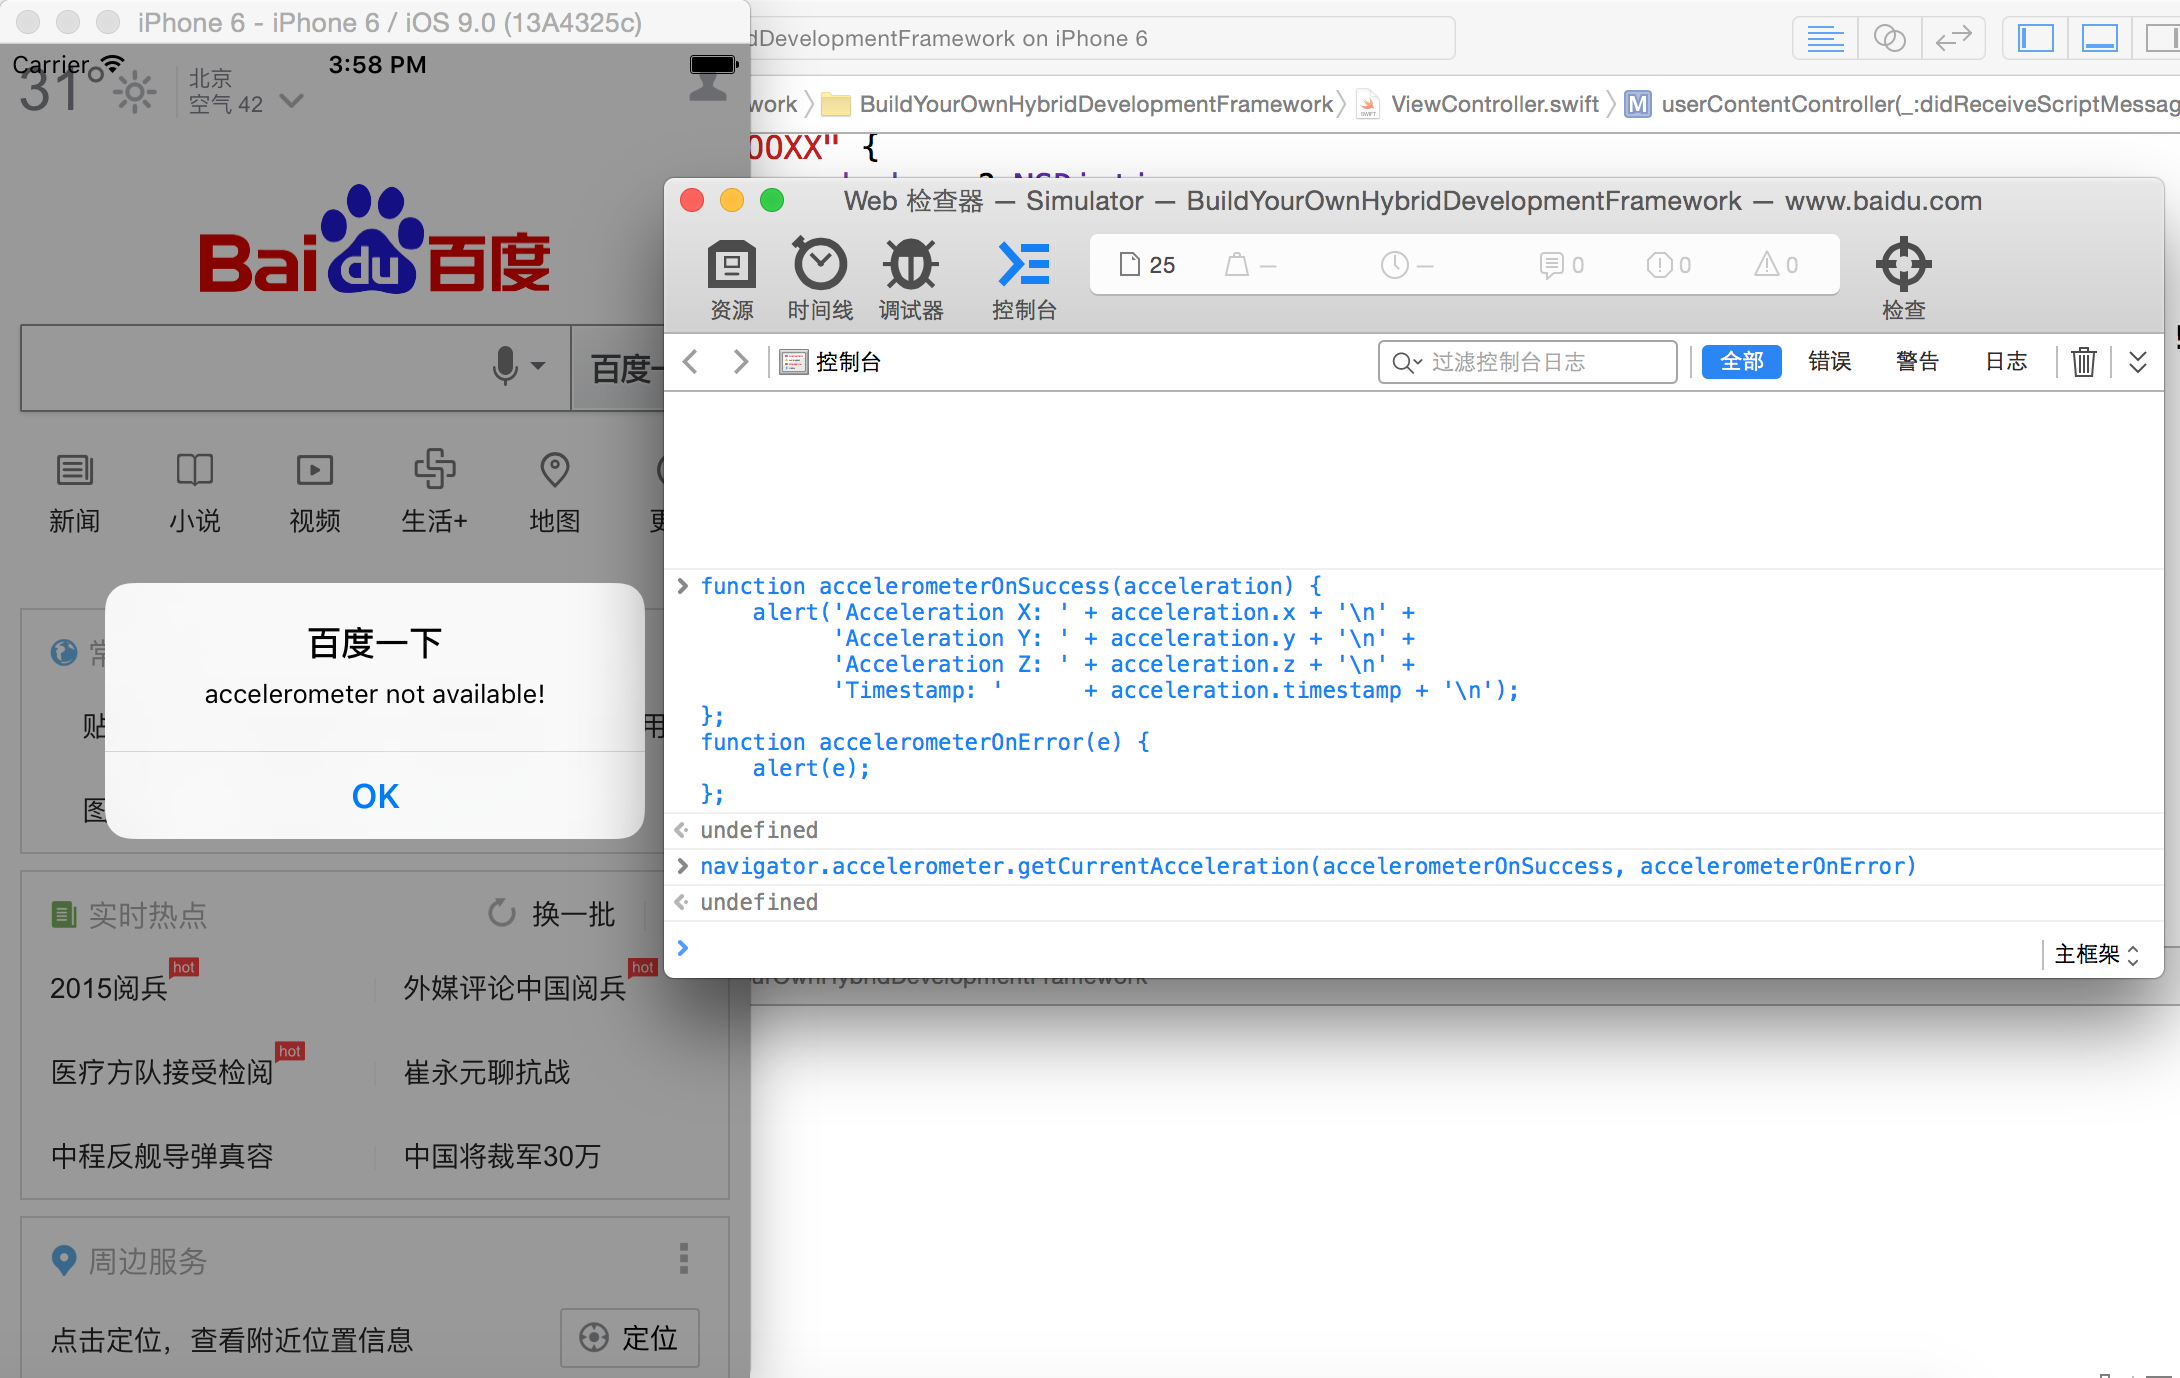Open the 资源 (Resources) tab in Web Inspector

coord(732,280)
